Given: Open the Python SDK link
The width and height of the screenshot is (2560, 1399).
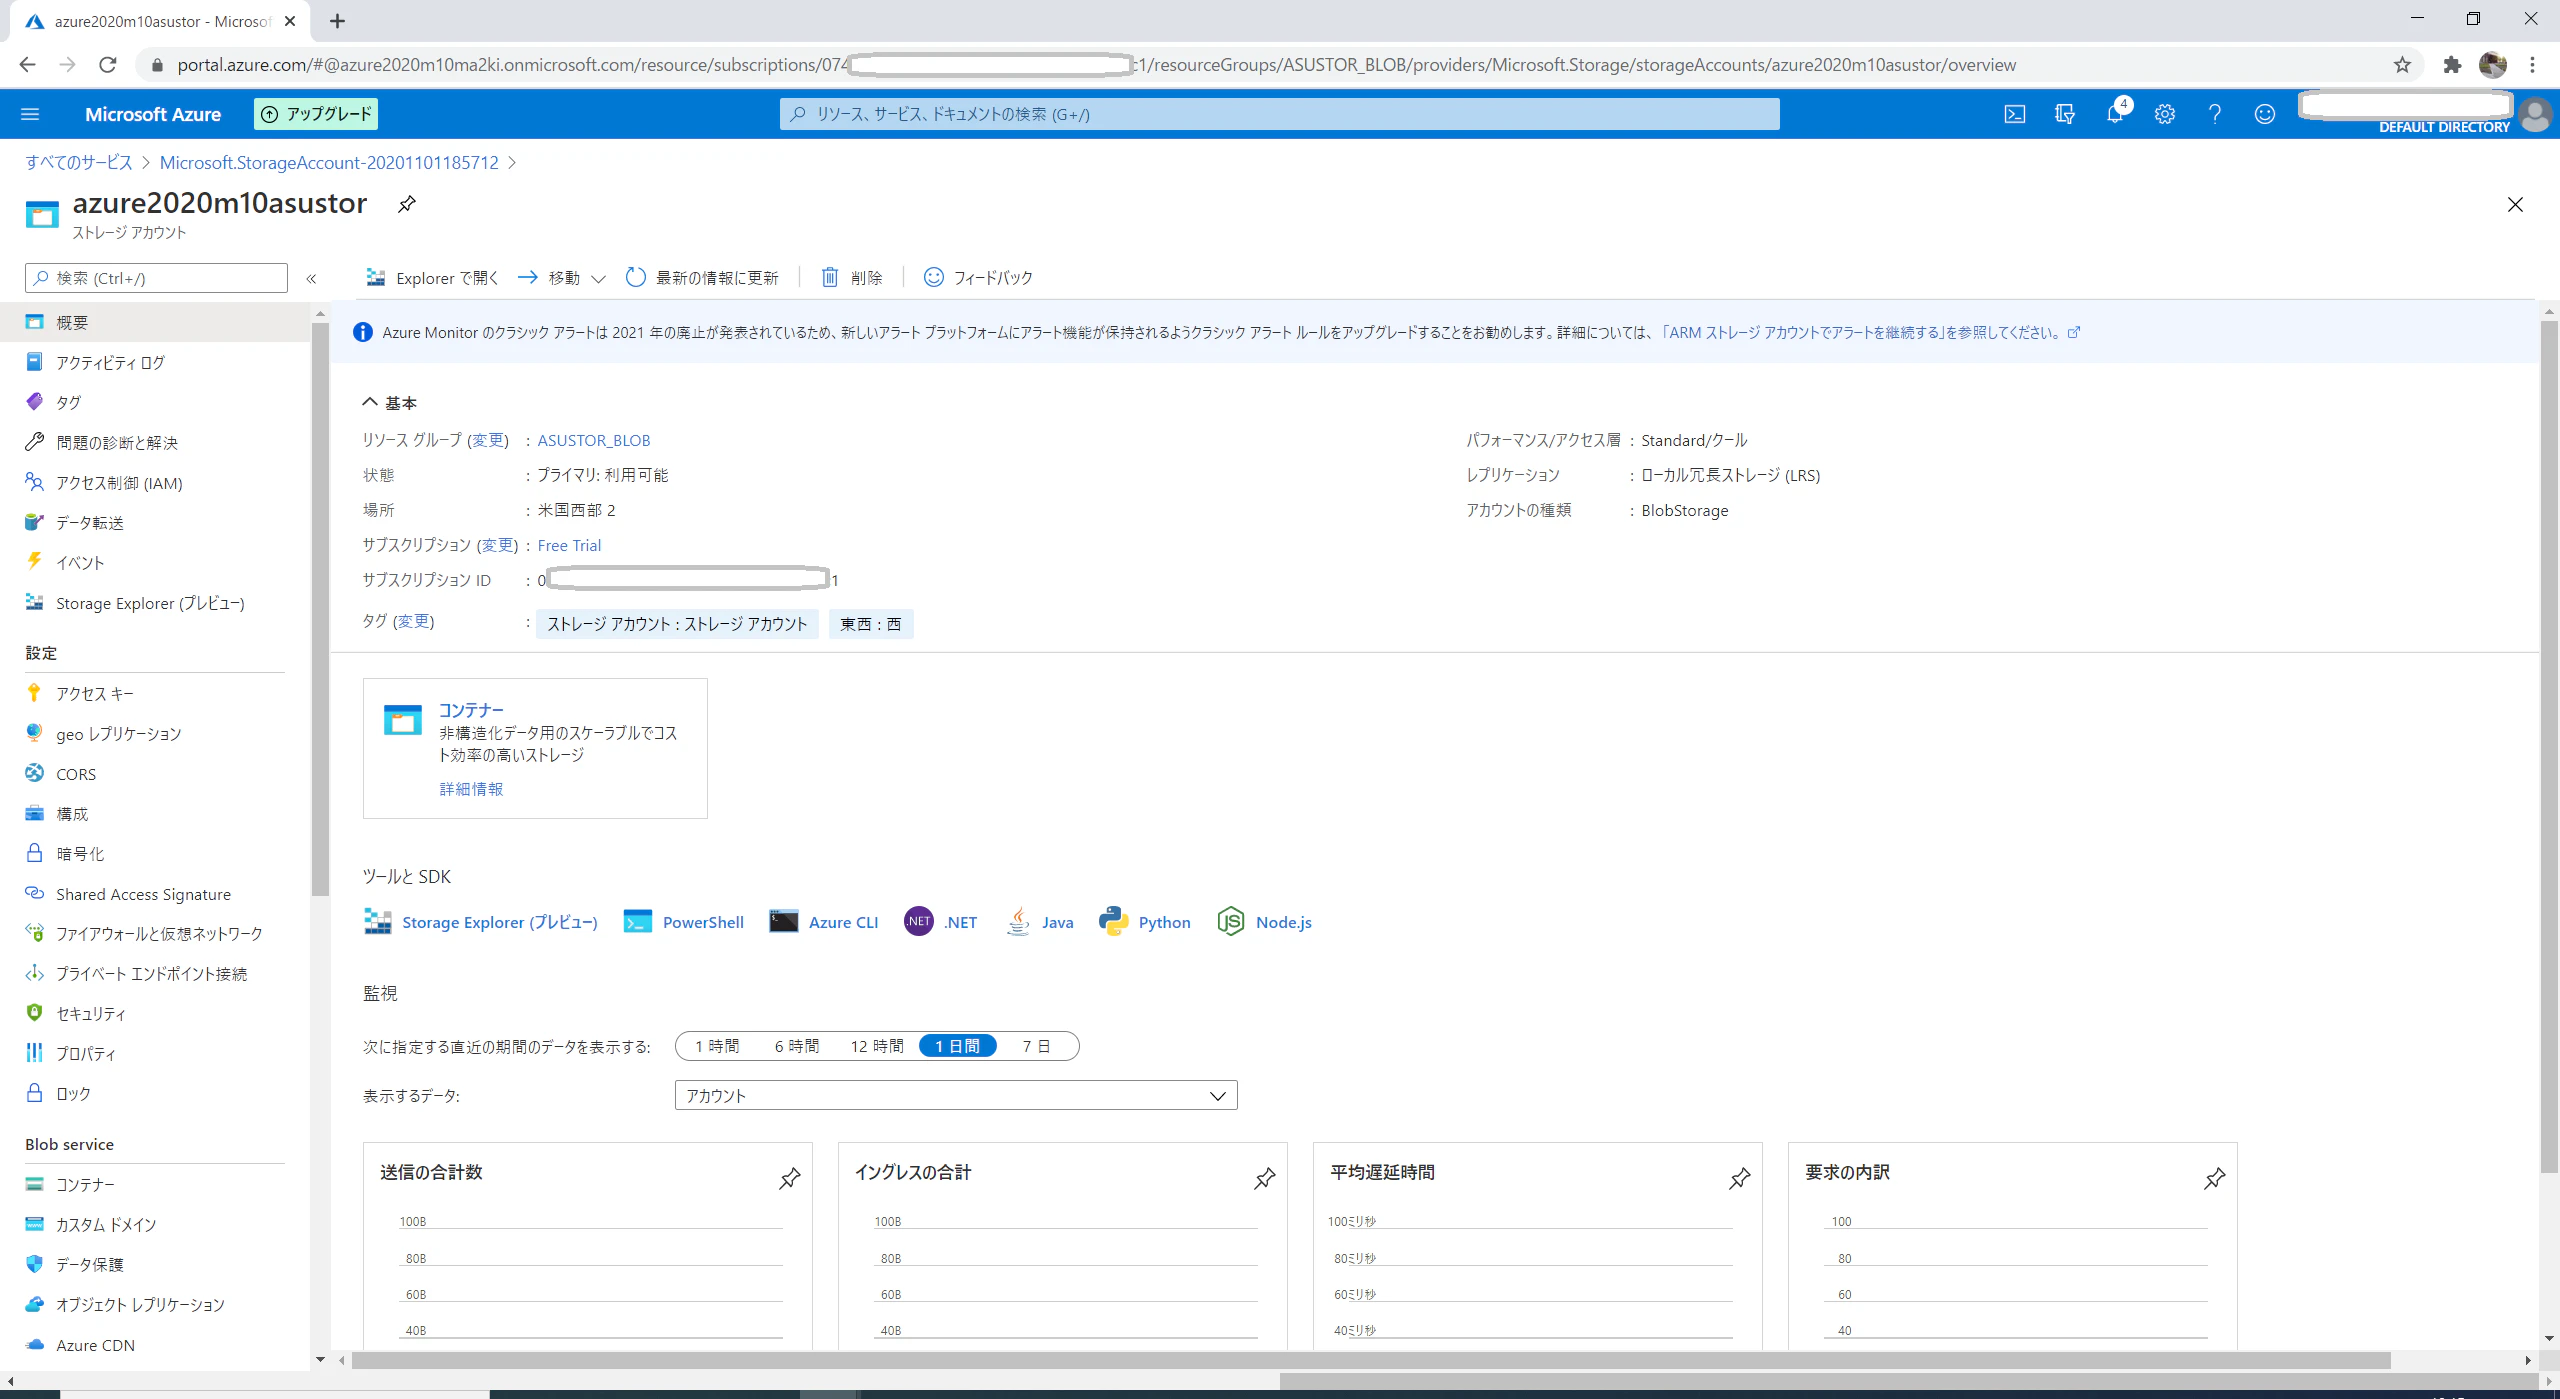Looking at the screenshot, I should click(x=1145, y=922).
